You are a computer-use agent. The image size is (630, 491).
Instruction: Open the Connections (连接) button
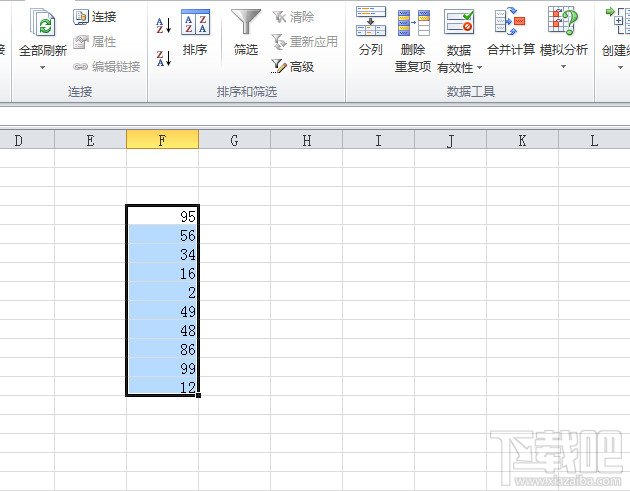[95, 17]
